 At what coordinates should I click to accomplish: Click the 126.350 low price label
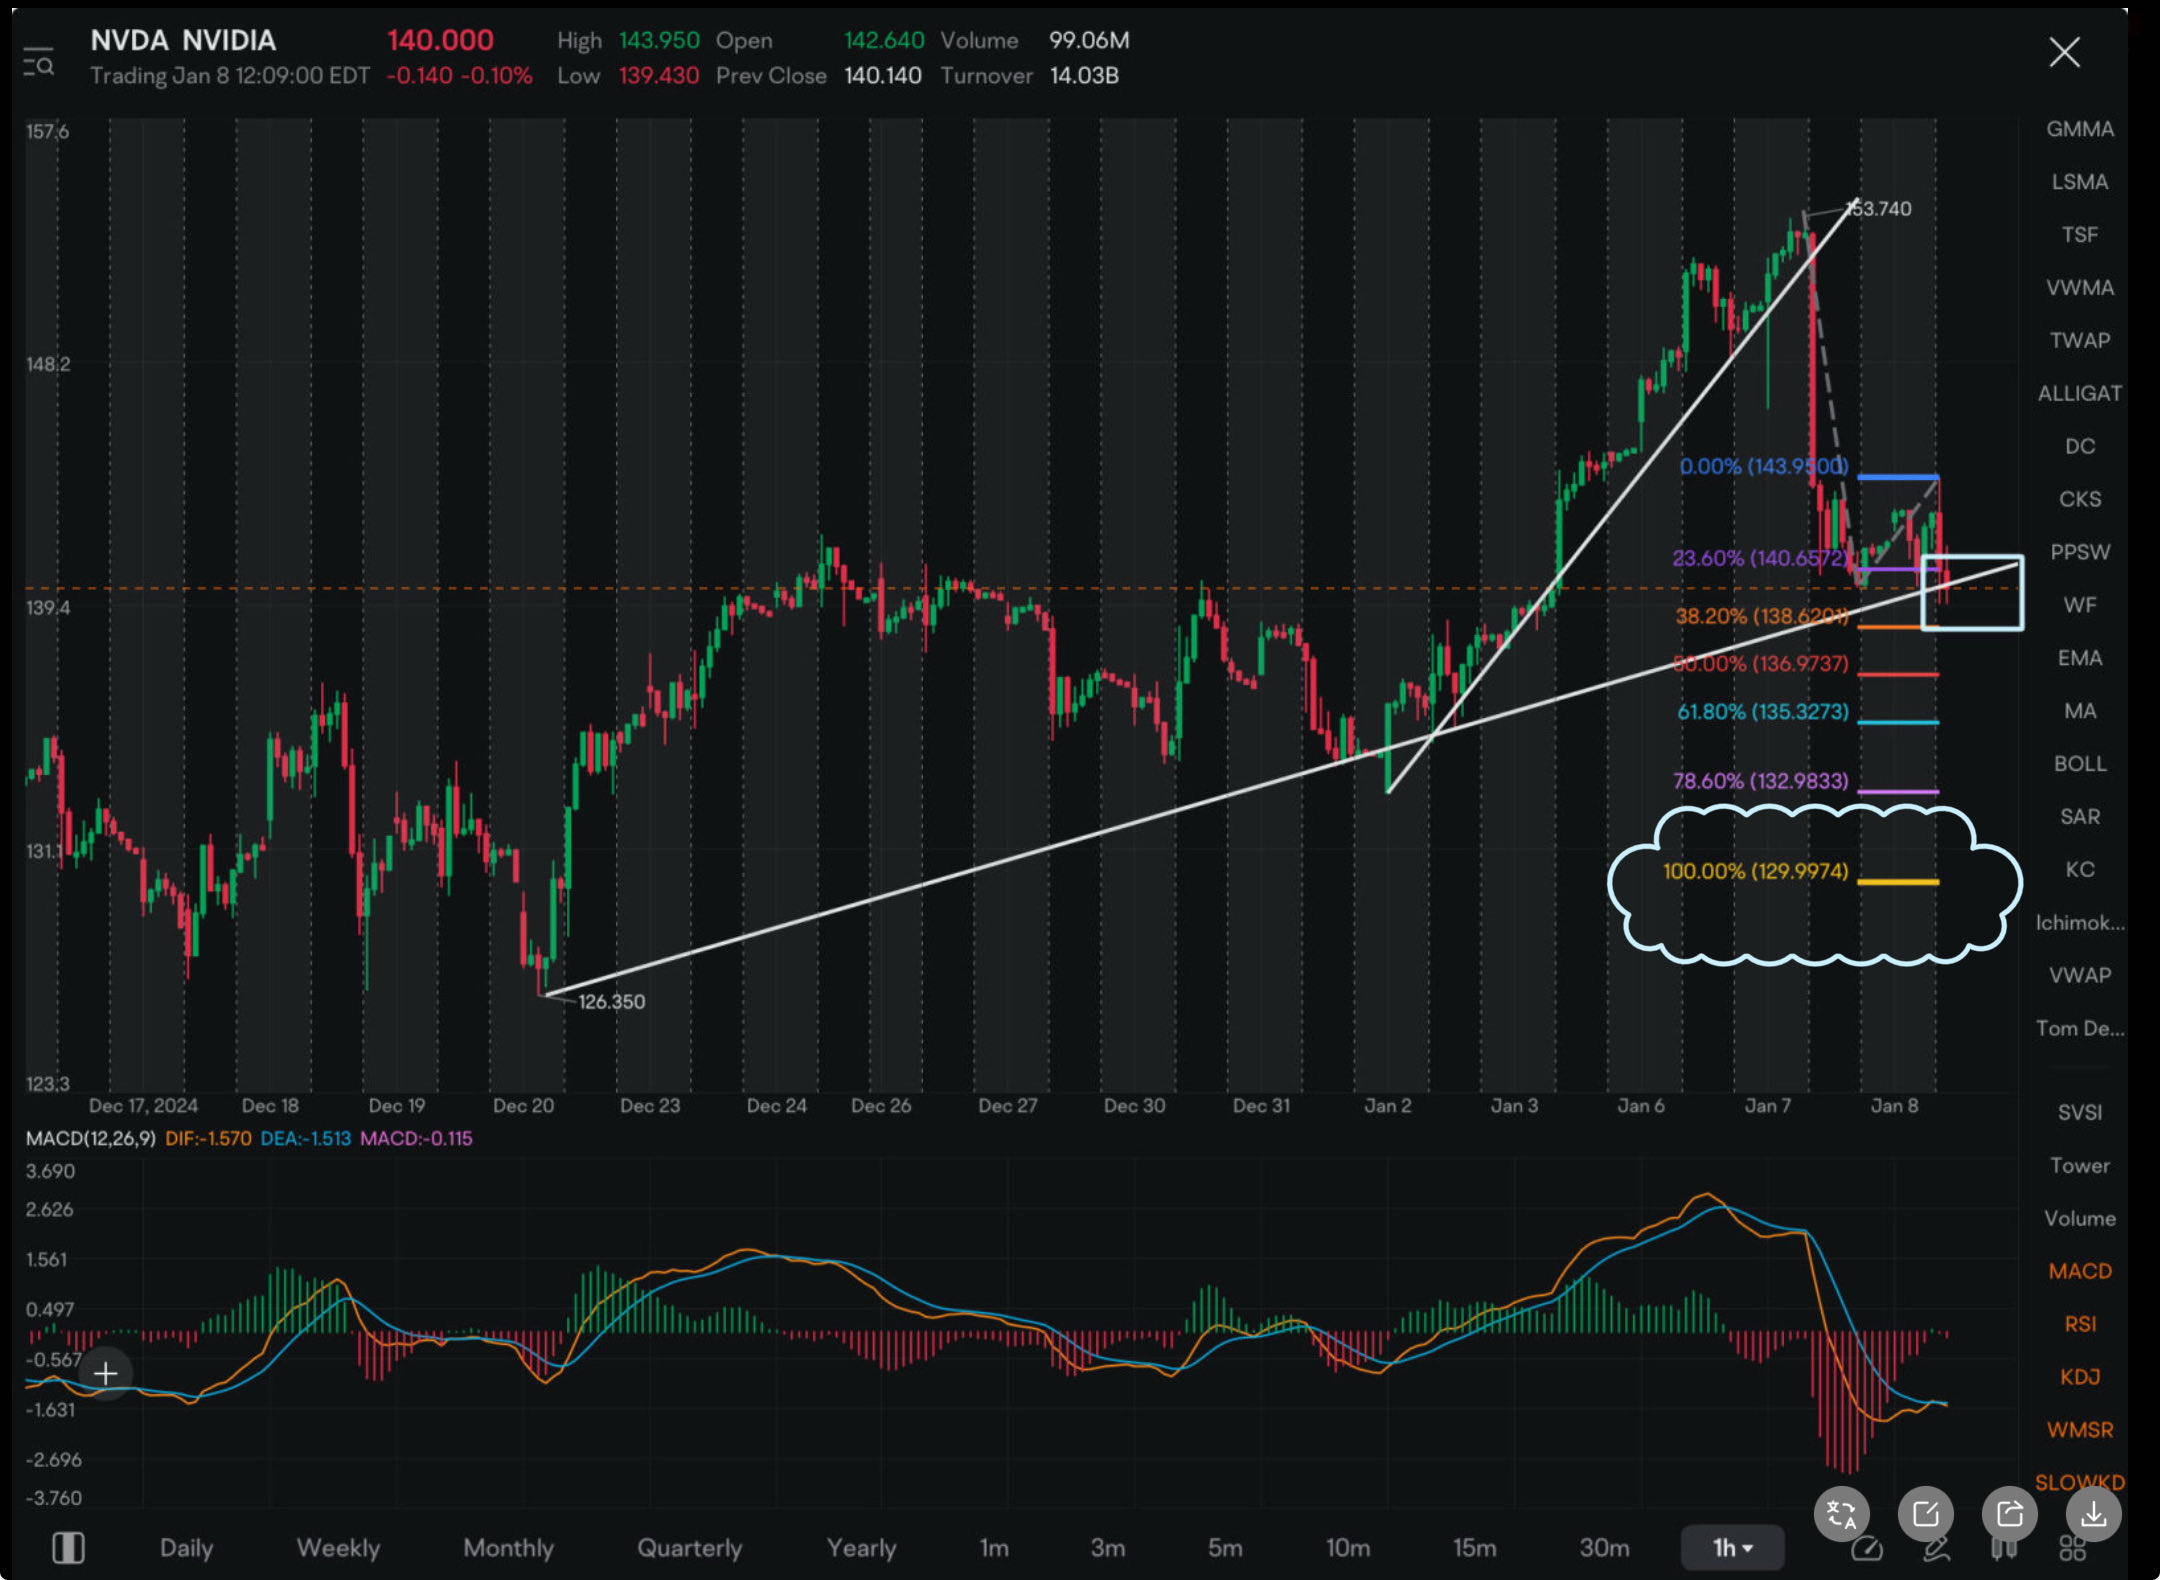pos(612,1002)
